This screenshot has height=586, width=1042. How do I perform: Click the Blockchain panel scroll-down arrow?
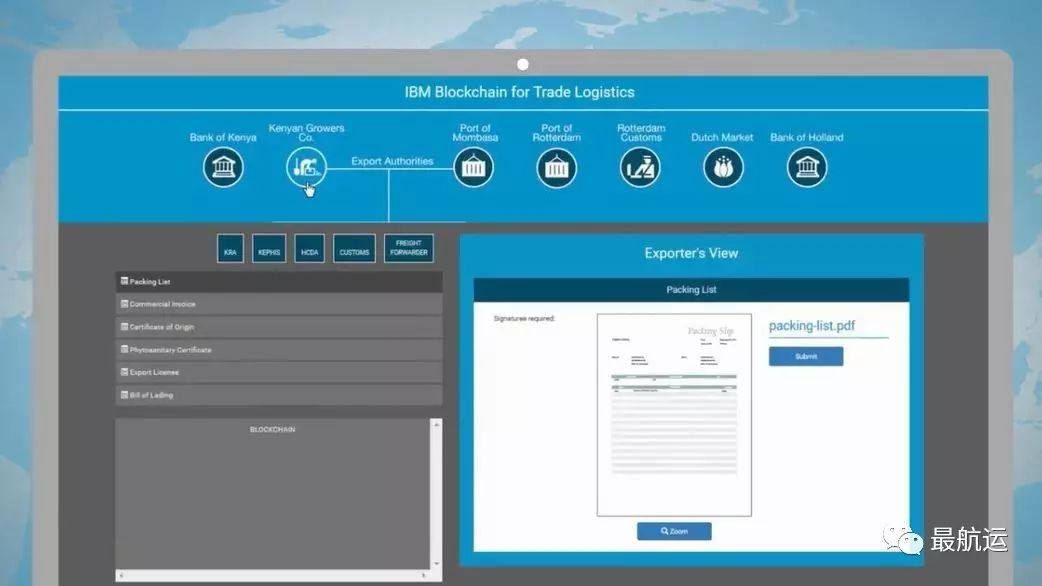click(x=437, y=563)
